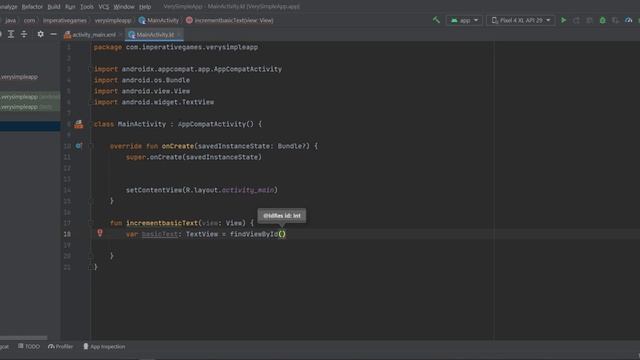Viewport: 640px width, 360px height.
Task: Run the app with the green play icon
Action: [x=563, y=20]
